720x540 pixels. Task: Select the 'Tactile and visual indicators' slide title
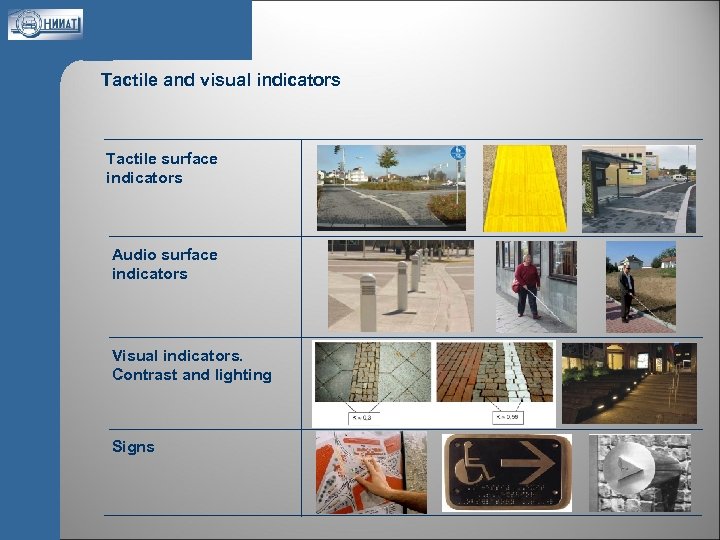220,80
